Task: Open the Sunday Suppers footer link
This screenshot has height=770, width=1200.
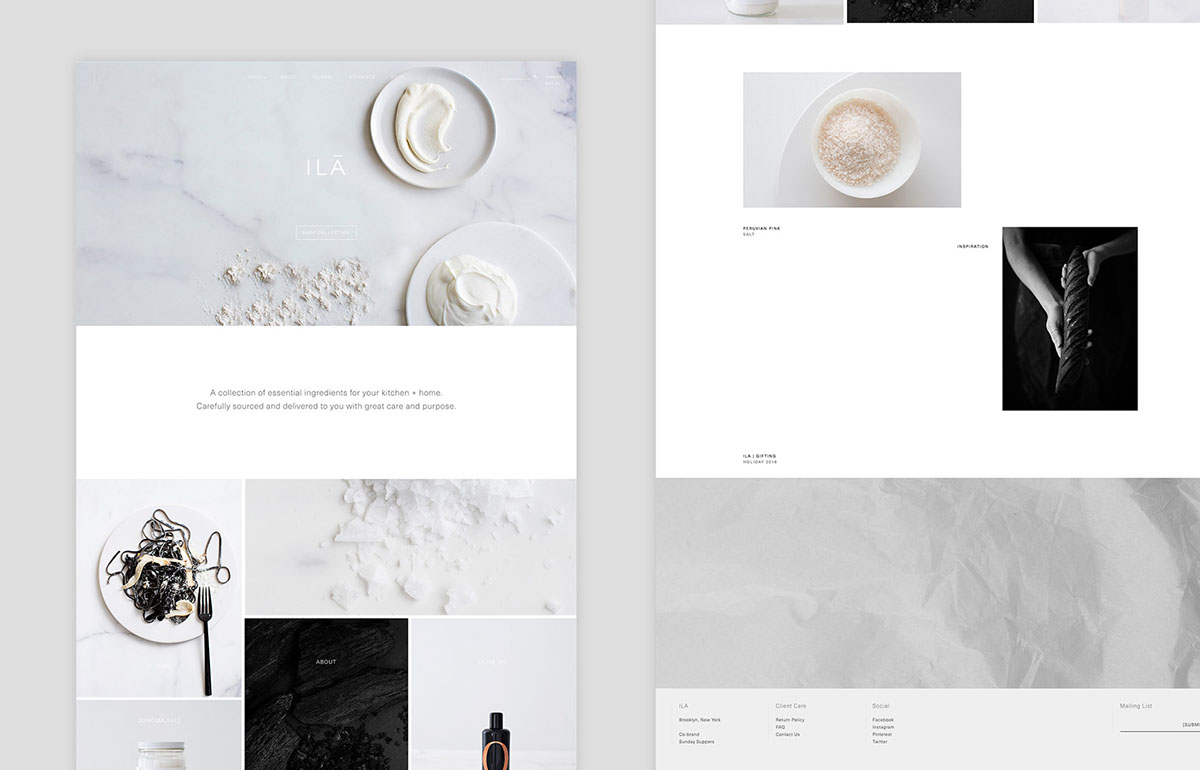Action: tap(697, 741)
